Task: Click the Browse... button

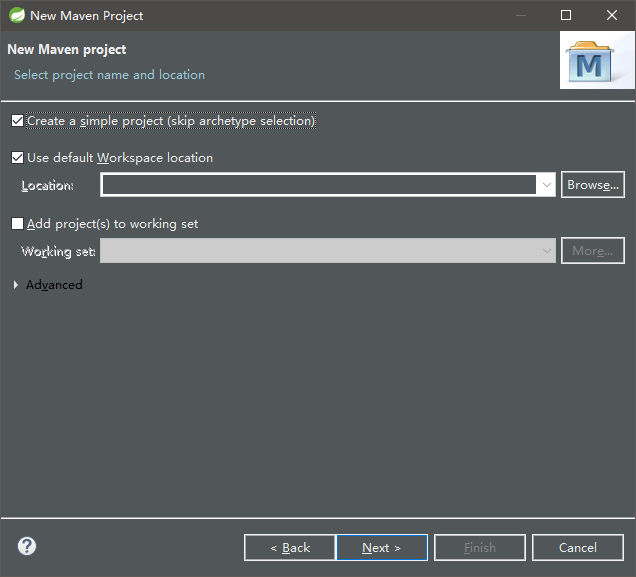Action: click(x=593, y=185)
